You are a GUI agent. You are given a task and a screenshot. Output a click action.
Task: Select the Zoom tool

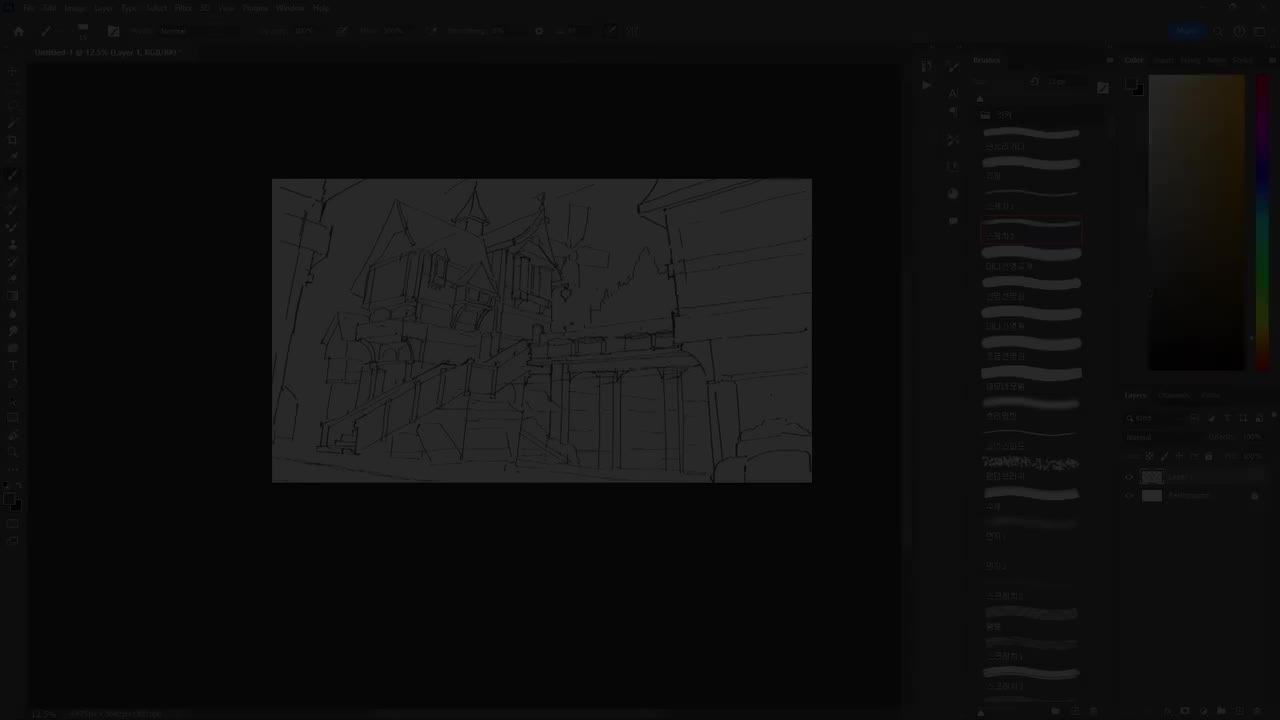coord(13,452)
